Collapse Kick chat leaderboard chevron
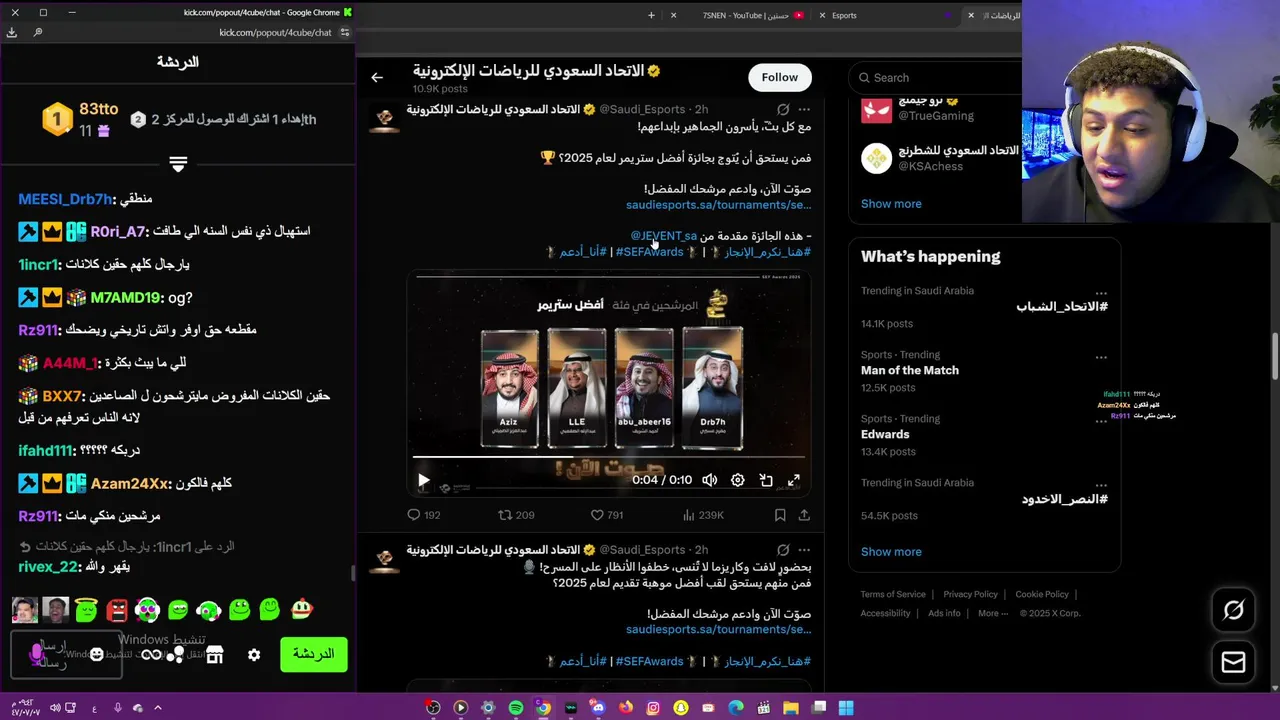The image size is (1280, 720). [x=178, y=164]
